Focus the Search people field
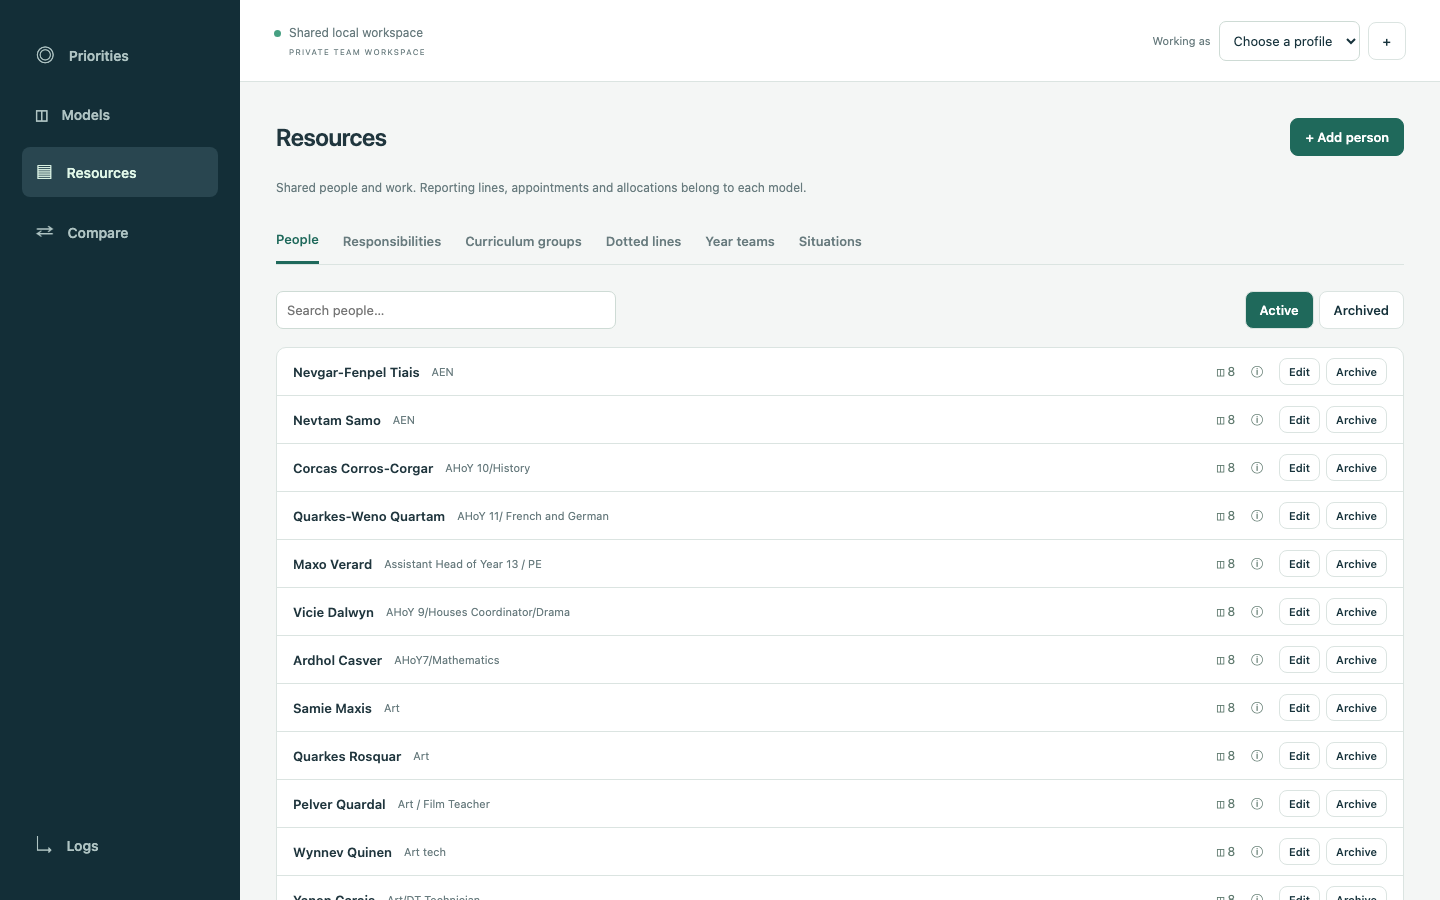 [x=446, y=310]
